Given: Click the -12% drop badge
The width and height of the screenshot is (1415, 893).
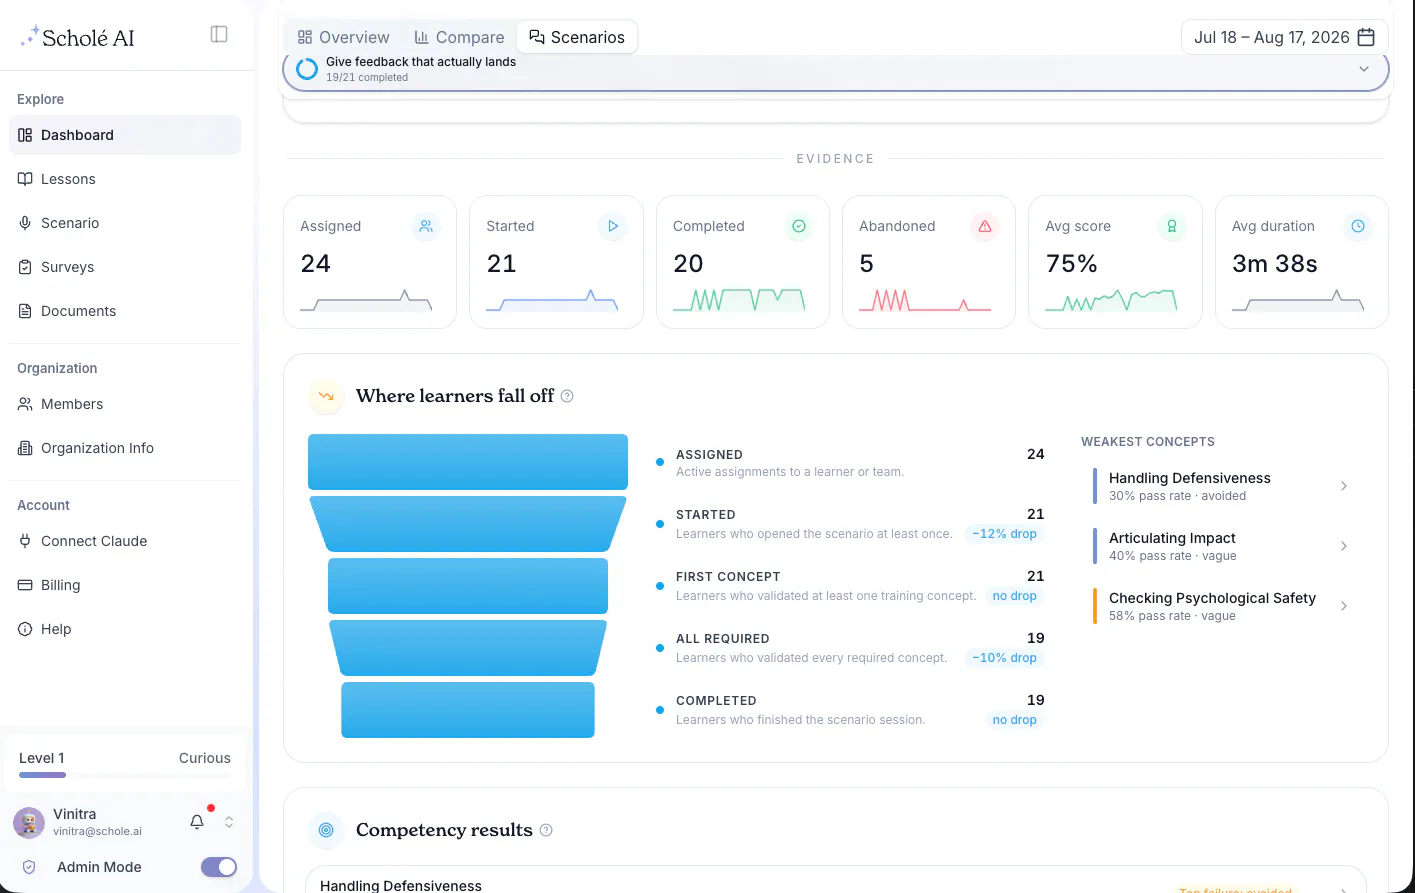Looking at the screenshot, I should coord(1004,534).
